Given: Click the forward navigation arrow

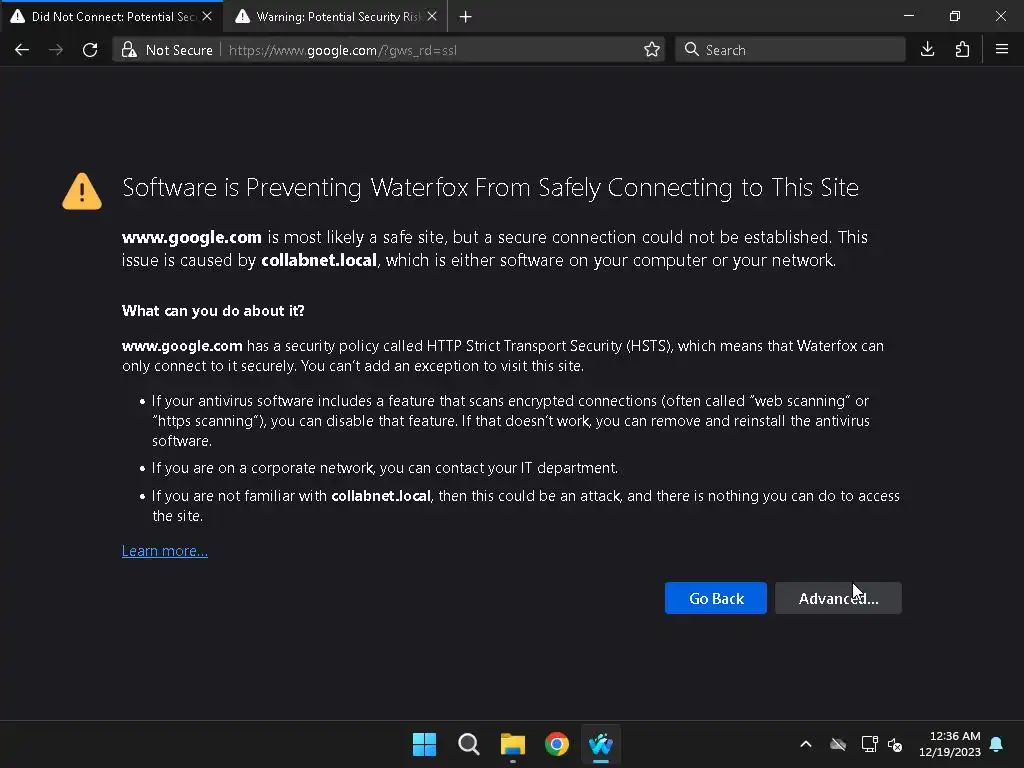Looking at the screenshot, I should pyautogui.click(x=56, y=50).
